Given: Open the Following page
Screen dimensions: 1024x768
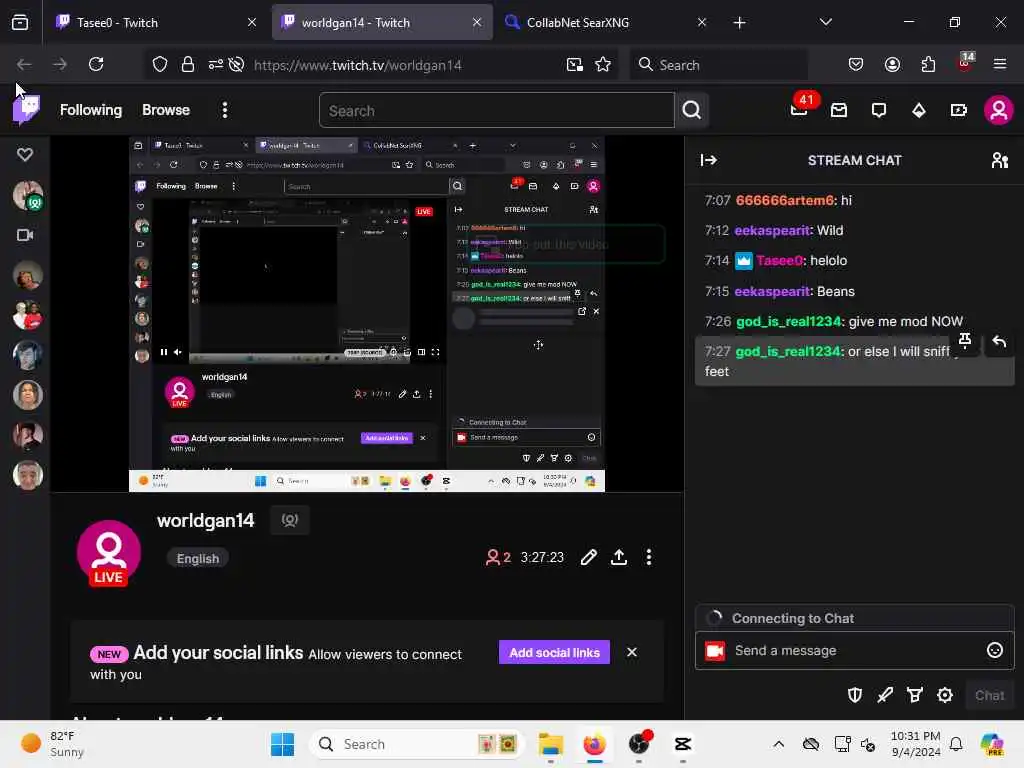Looking at the screenshot, I should coord(91,110).
